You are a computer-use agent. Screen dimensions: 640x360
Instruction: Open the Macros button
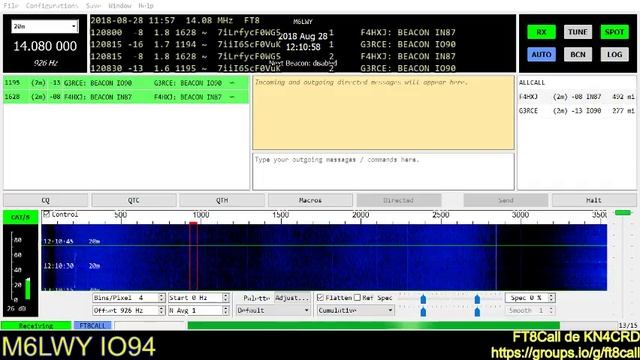click(x=310, y=200)
